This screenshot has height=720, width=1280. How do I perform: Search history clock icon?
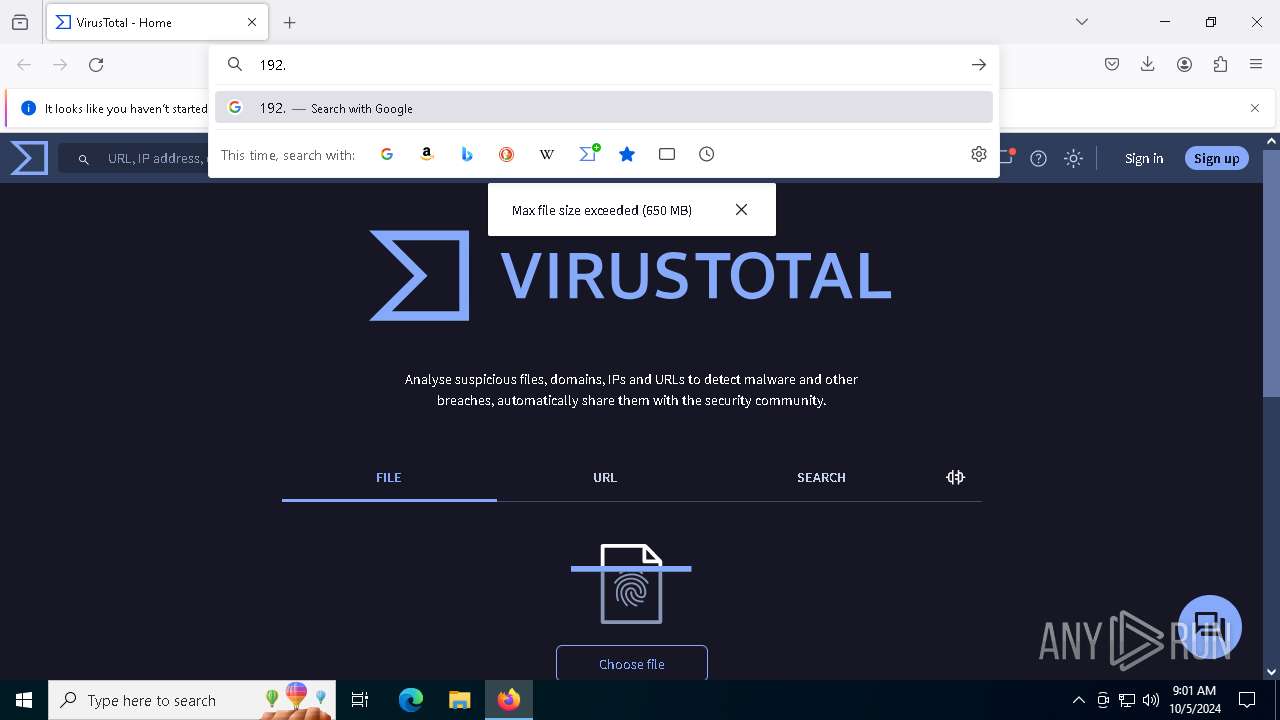pyautogui.click(x=707, y=154)
